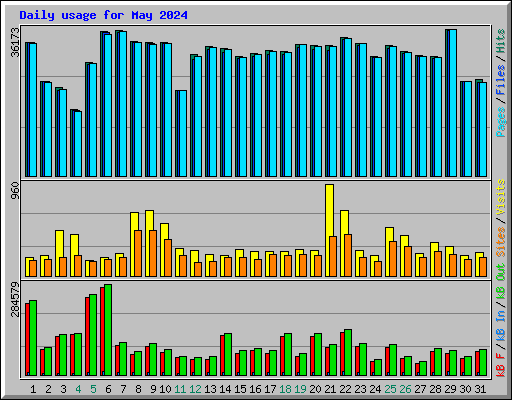Image resolution: width=512 pixels, height=400 pixels.
Task: Click the cyan Pages bar on day 31
Action: 483,129
